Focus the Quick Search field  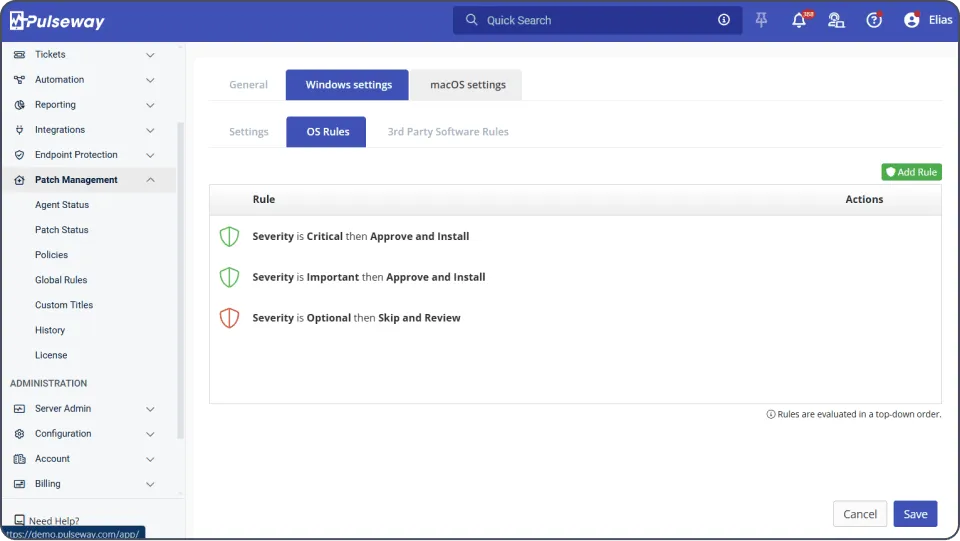[x=597, y=20]
